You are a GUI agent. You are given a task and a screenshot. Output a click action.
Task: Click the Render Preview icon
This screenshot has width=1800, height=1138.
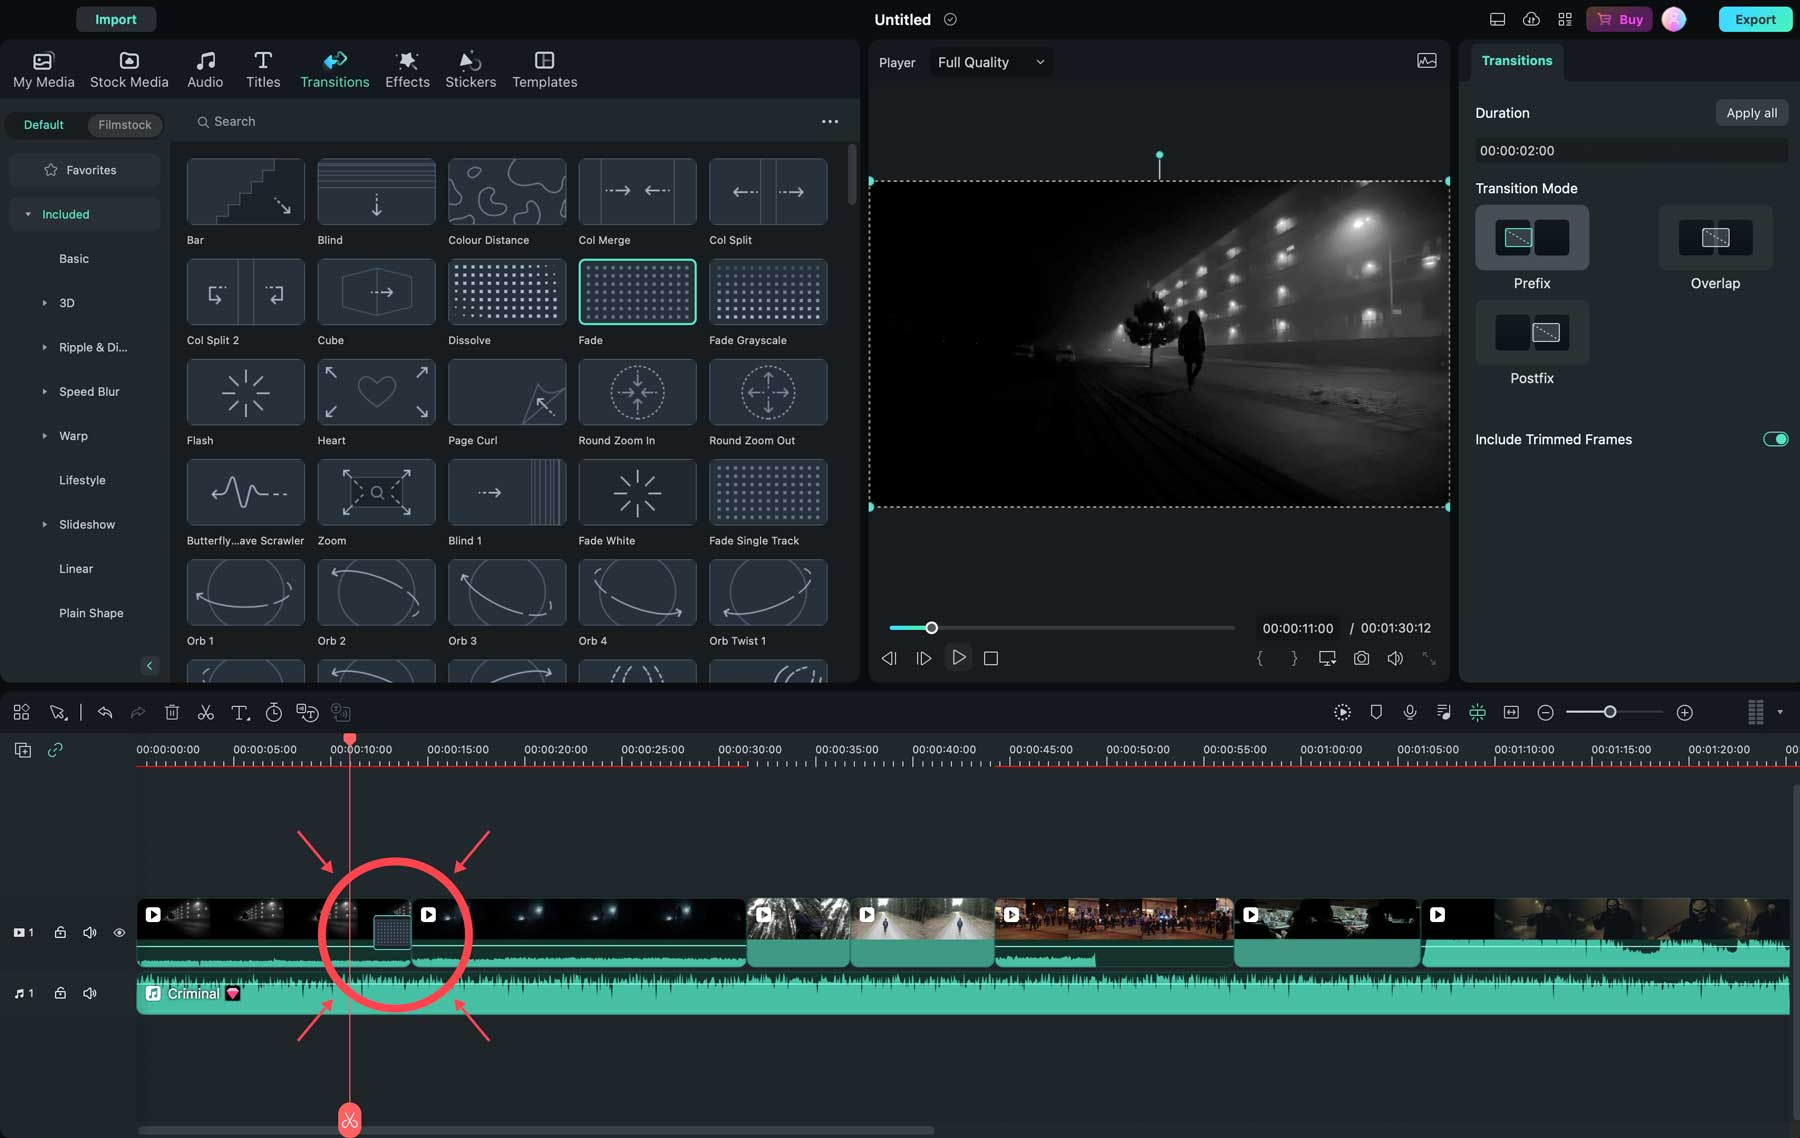1343,712
